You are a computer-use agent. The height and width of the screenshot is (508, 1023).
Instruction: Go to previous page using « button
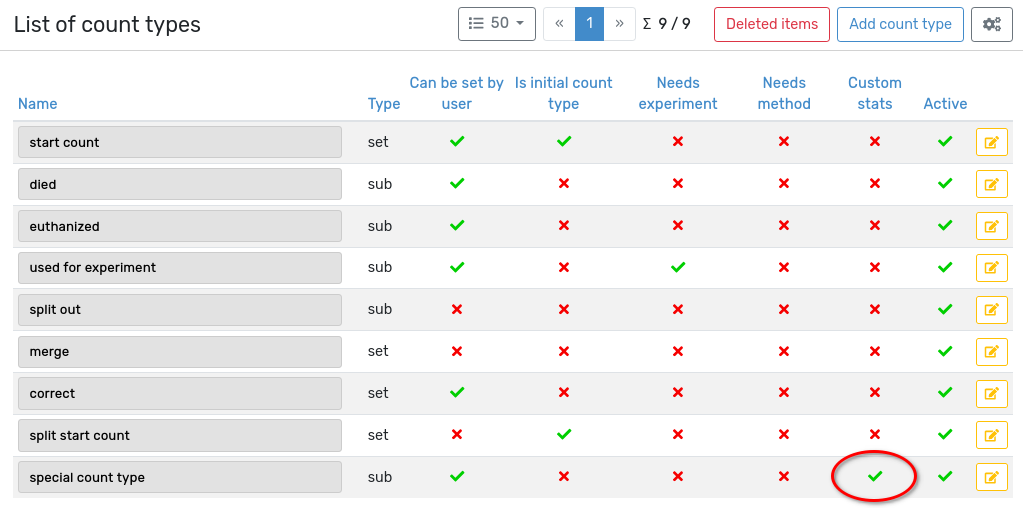click(559, 24)
